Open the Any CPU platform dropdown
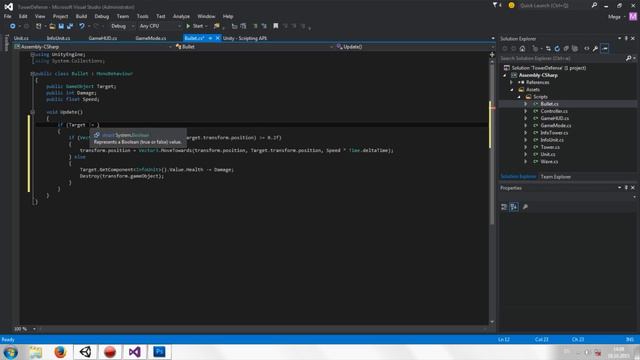The width and height of the screenshot is (640, 360). (160, 26)
